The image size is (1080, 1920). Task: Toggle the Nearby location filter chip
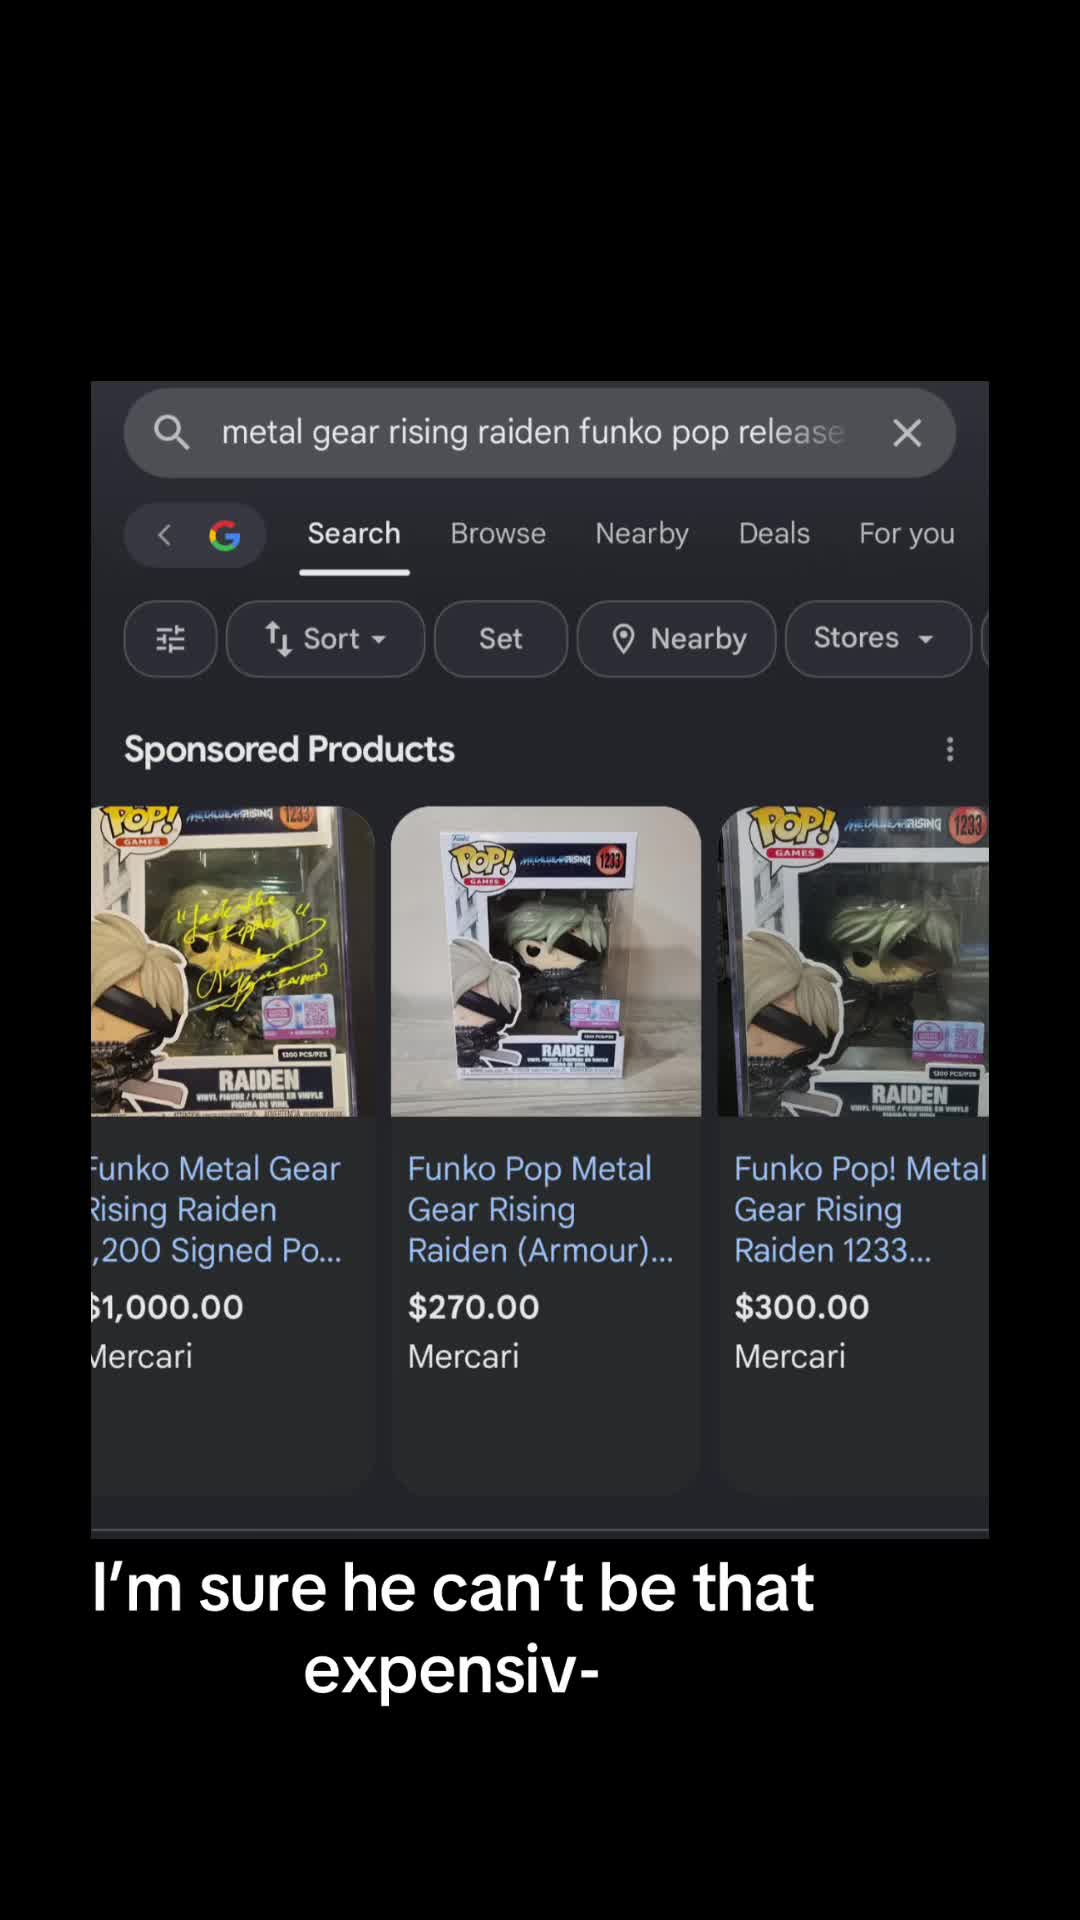pyautogui.click(x=677, y=639)
